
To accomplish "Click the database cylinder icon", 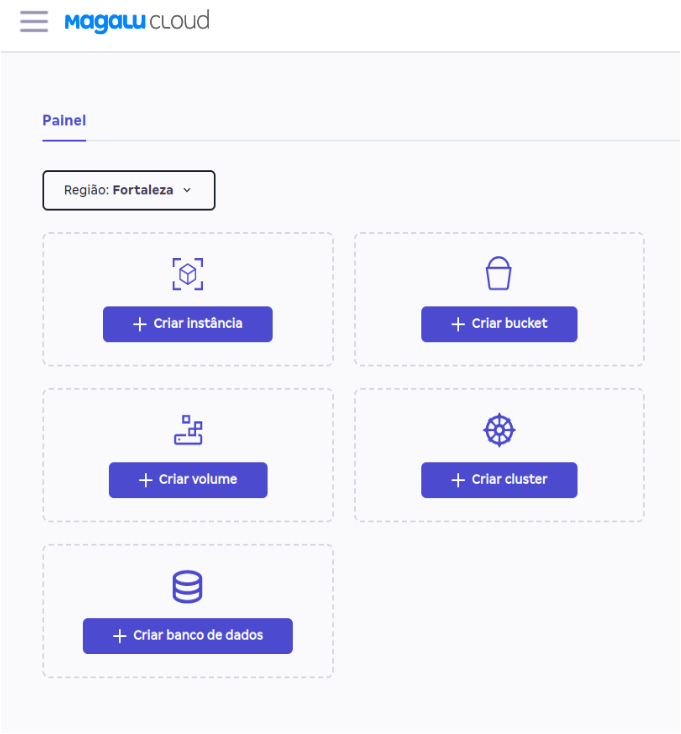I will [x=187, y=586].
